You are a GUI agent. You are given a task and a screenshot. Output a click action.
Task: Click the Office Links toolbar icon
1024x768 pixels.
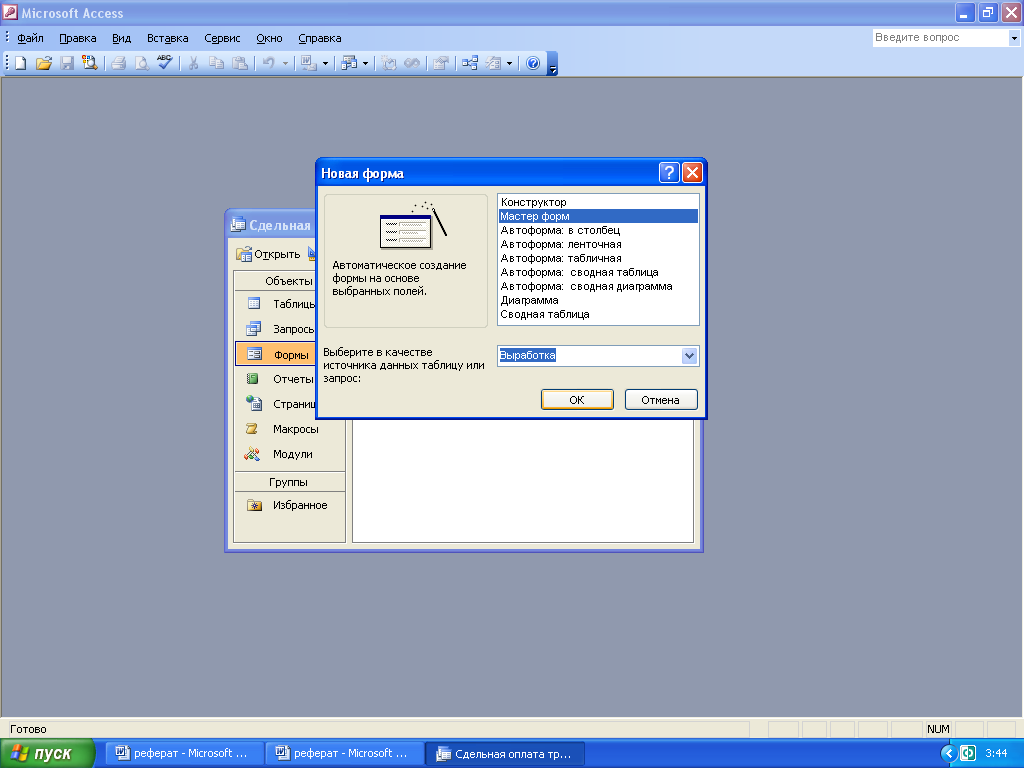pos(308,63)
